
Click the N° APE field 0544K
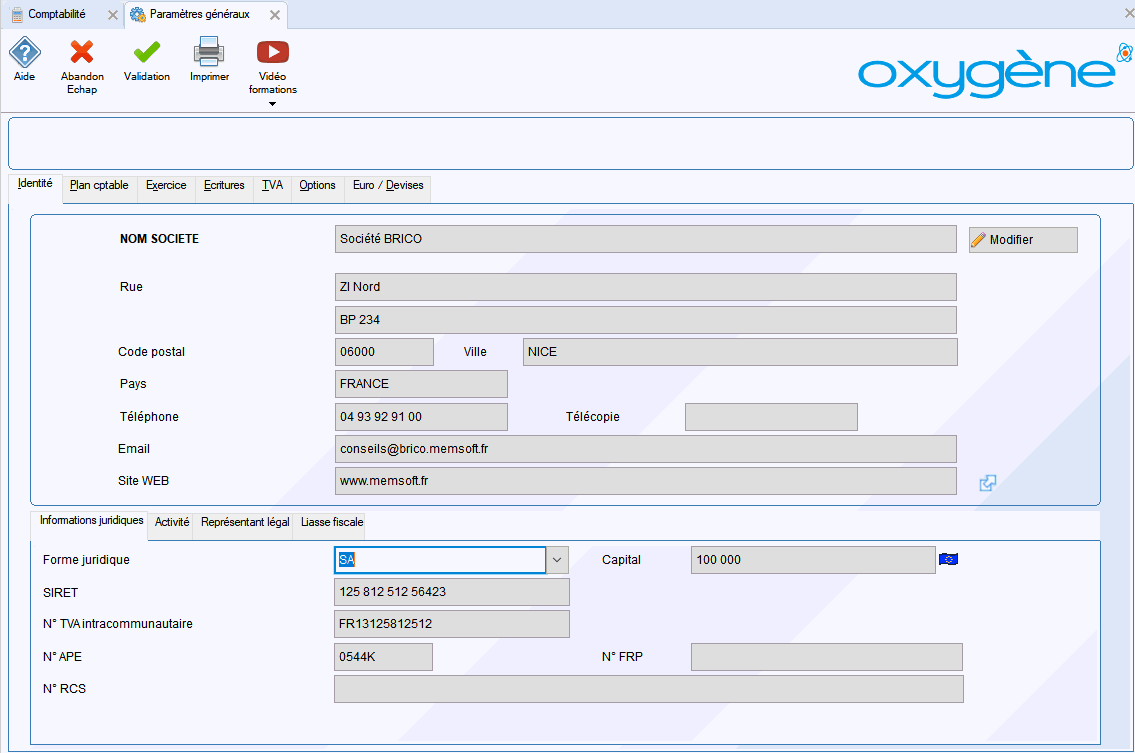[383, 657]
